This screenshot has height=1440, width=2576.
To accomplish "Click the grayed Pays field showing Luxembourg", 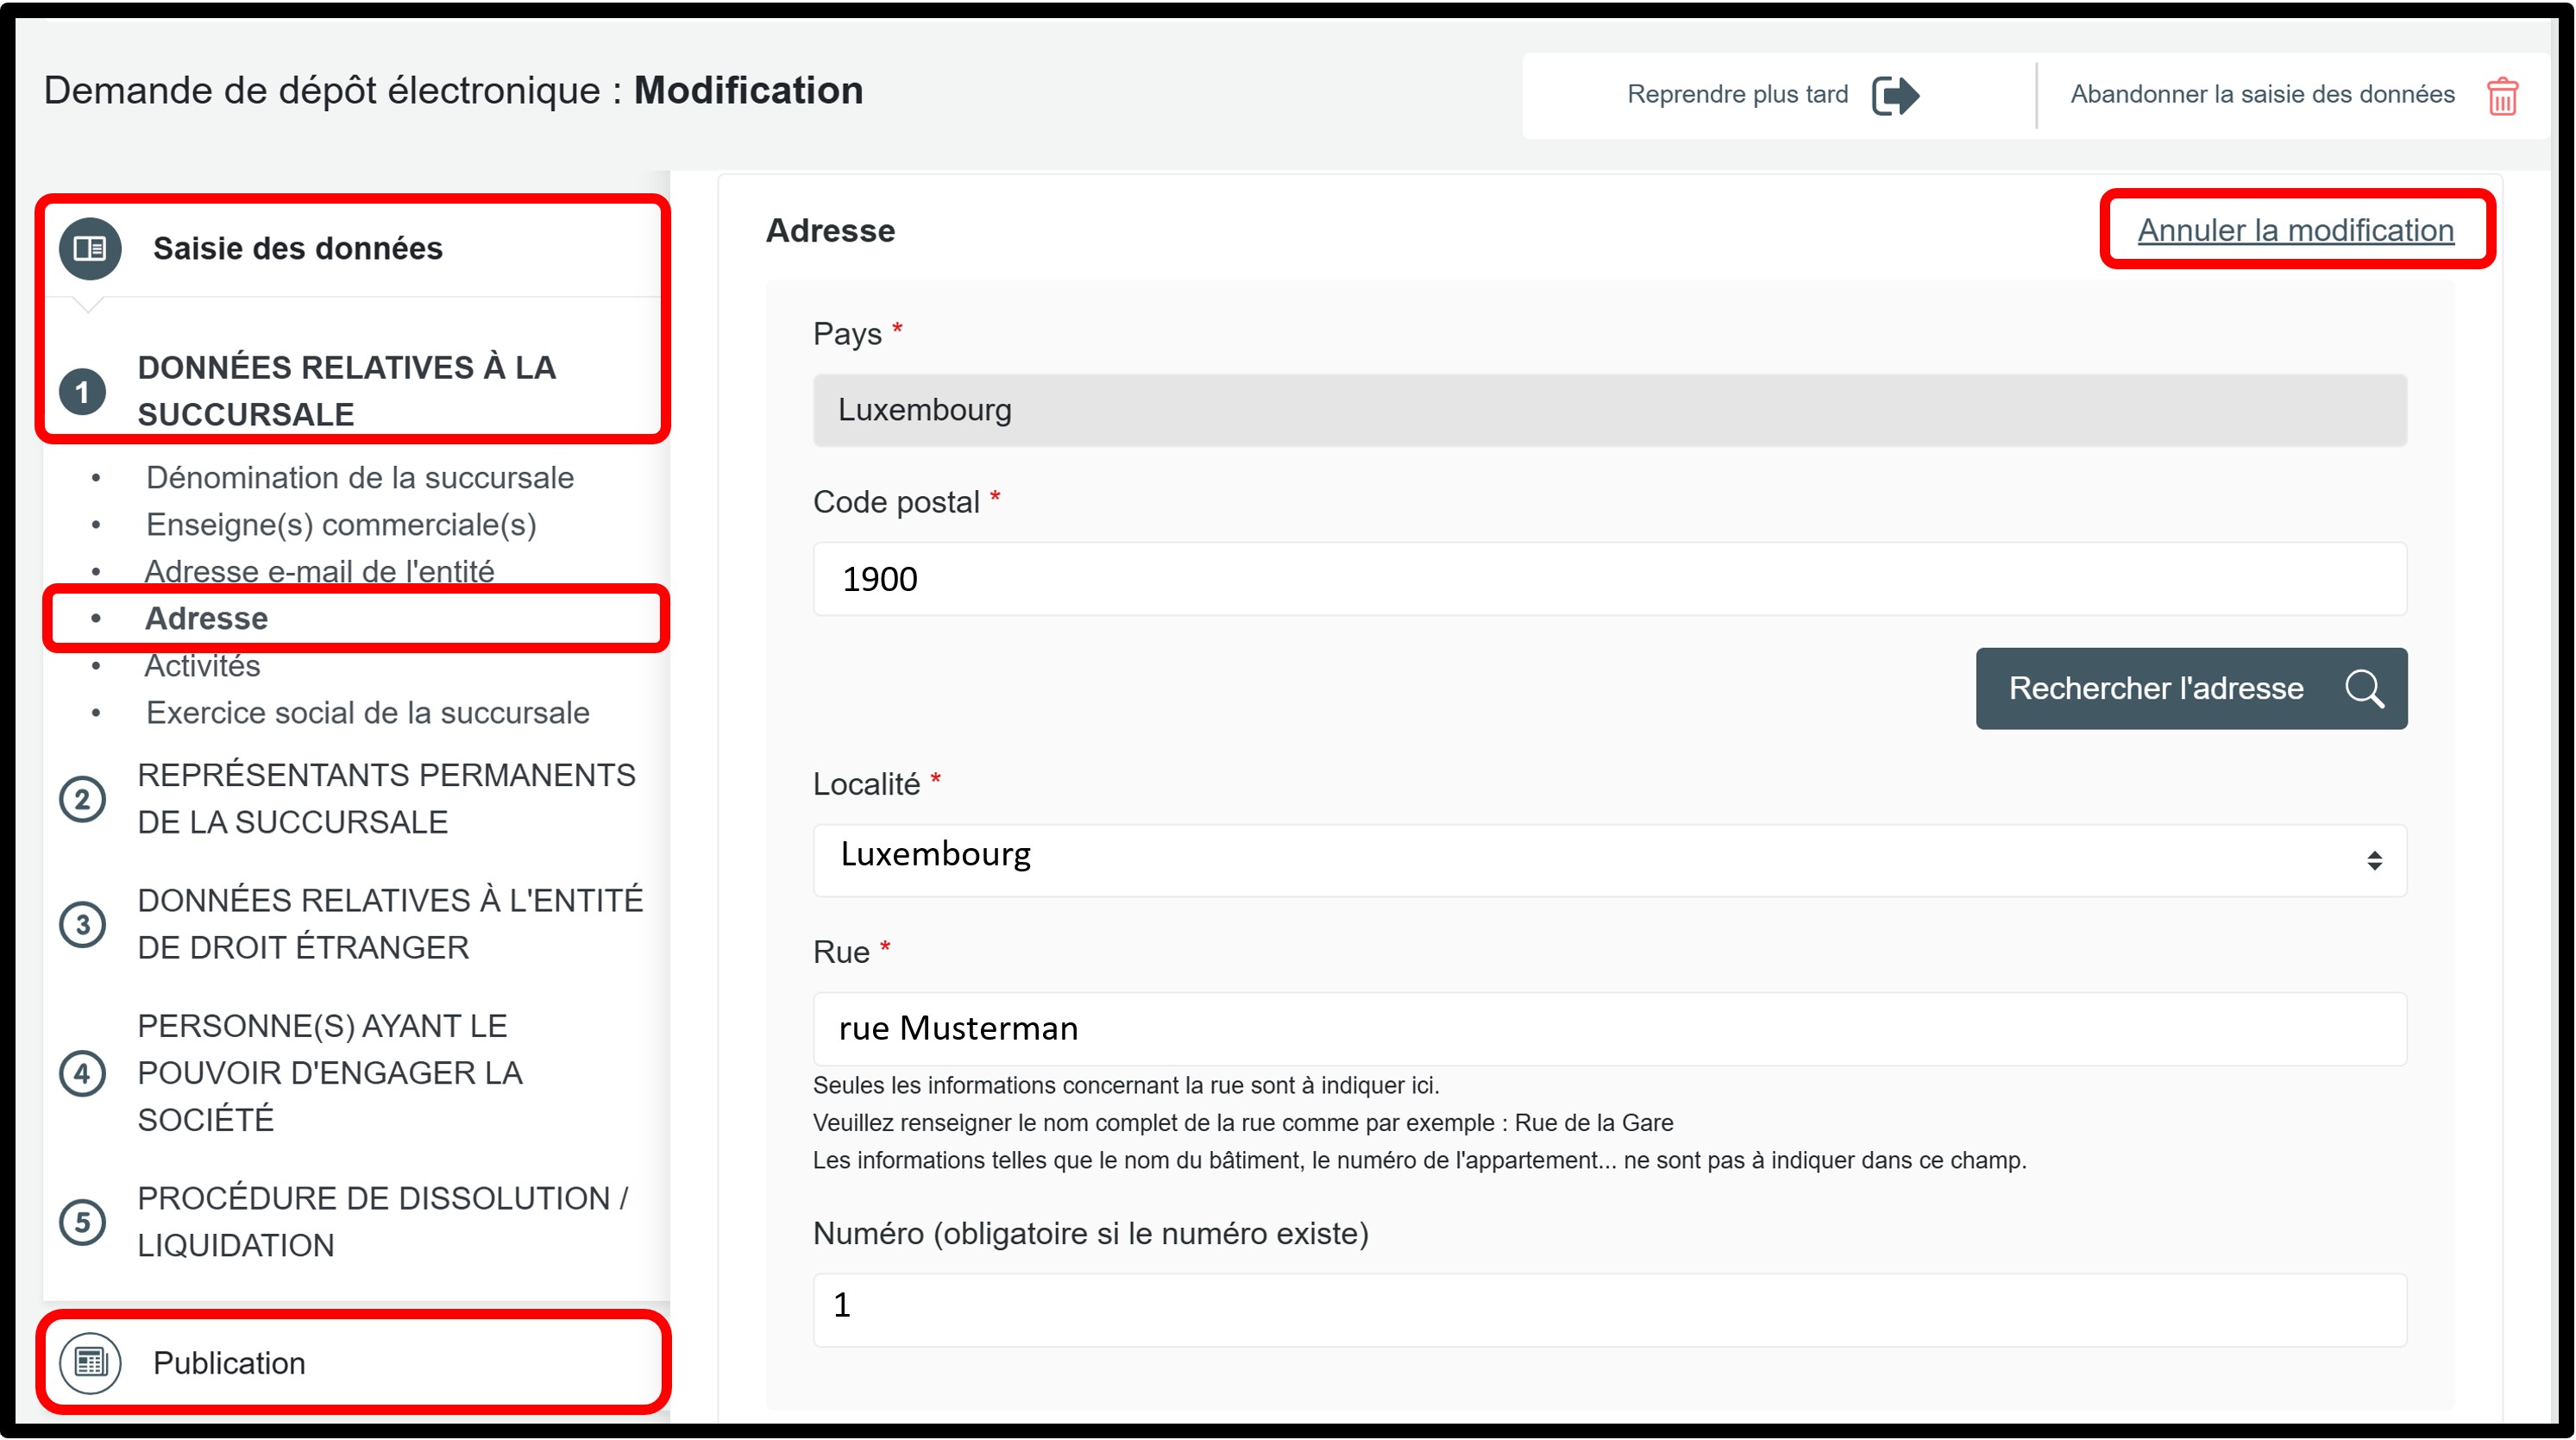I will (1609, 410).
